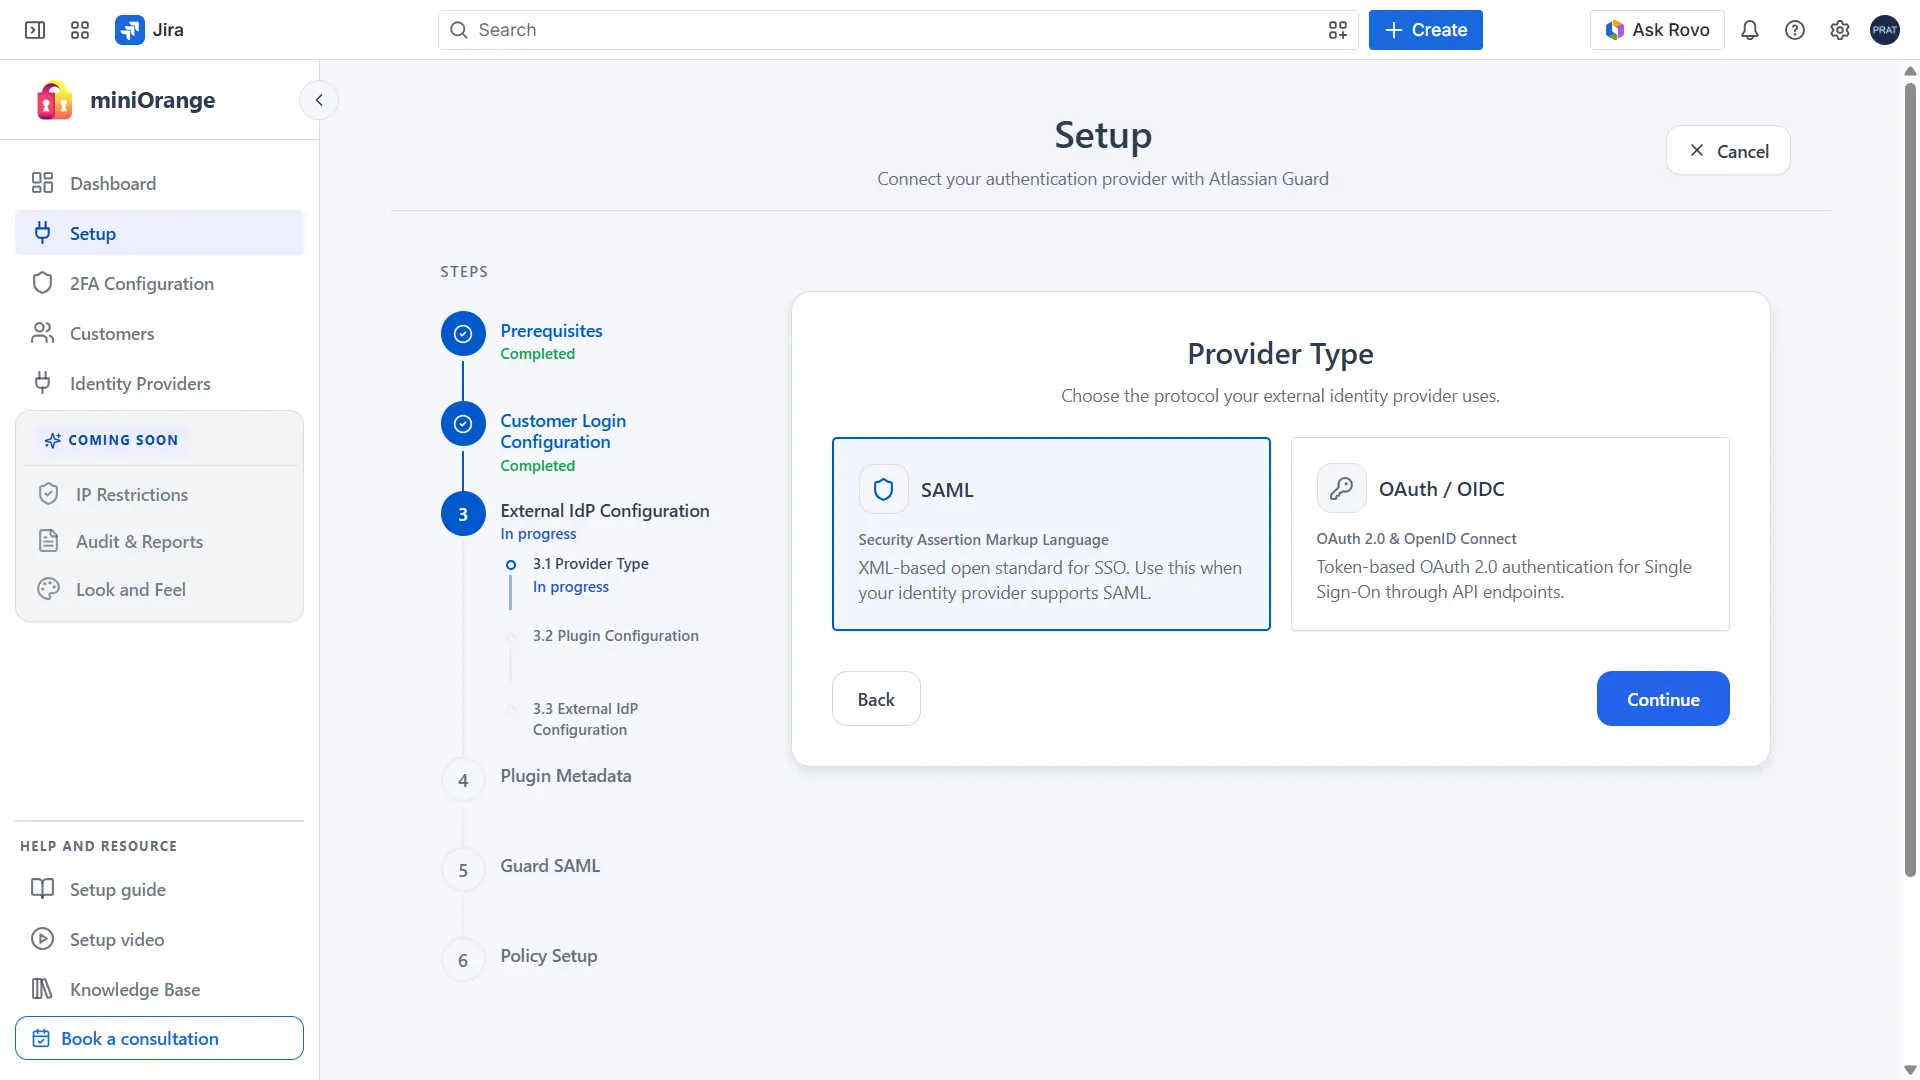
Task: Open the notifications bell
Action: [x=1749, y=30]
